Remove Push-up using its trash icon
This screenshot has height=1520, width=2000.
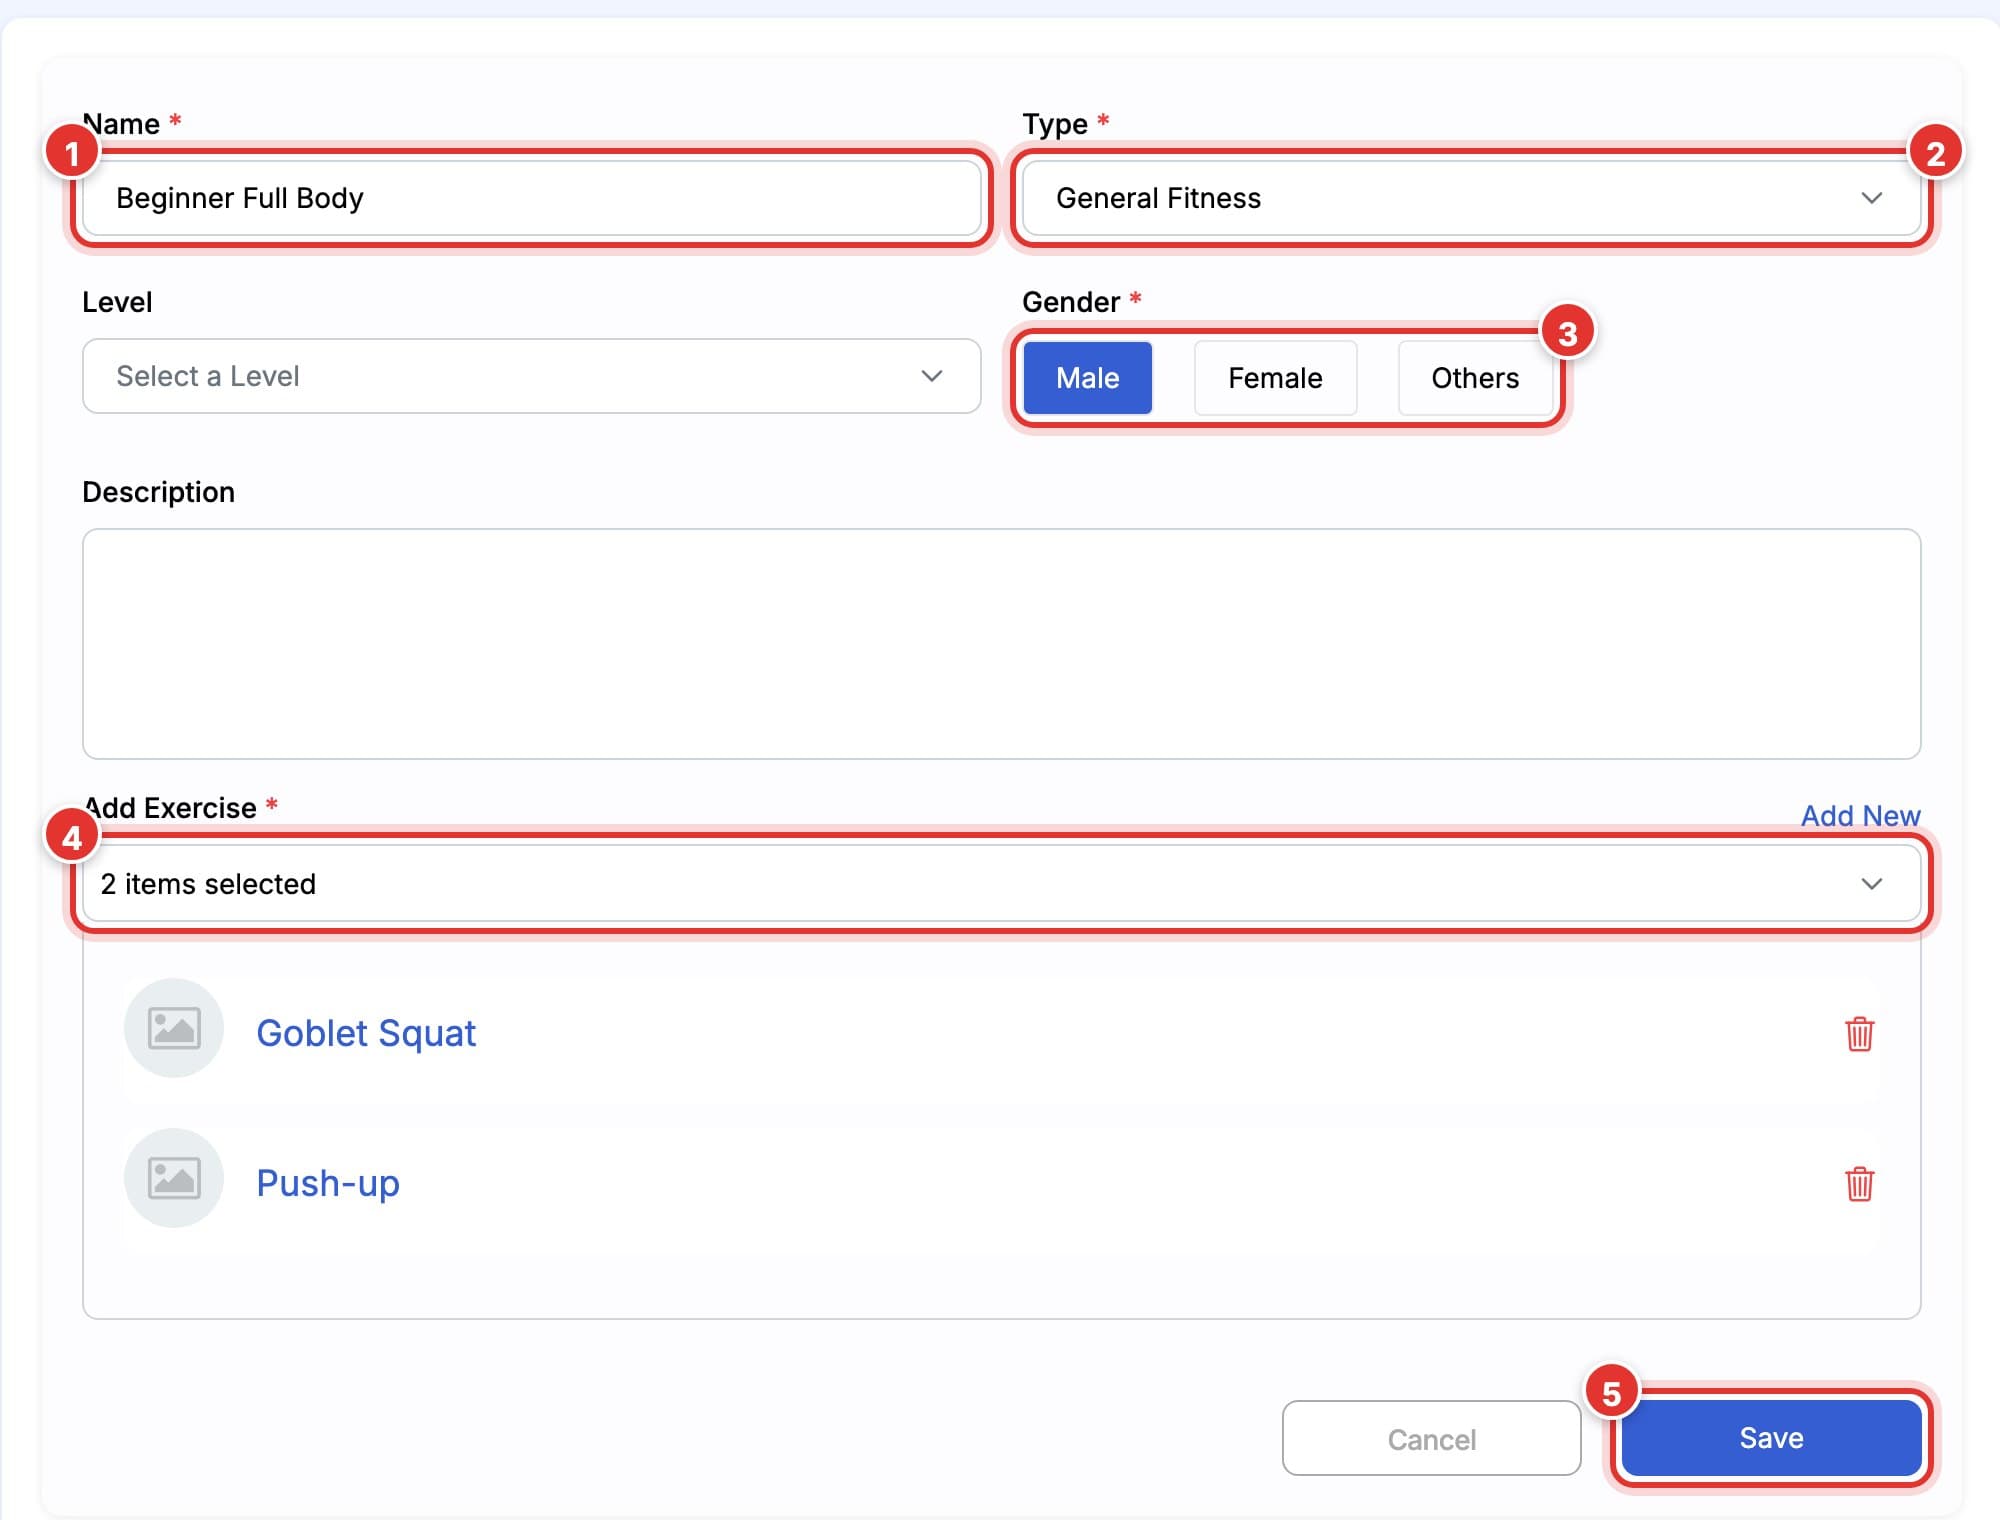pos(1859,1184)
